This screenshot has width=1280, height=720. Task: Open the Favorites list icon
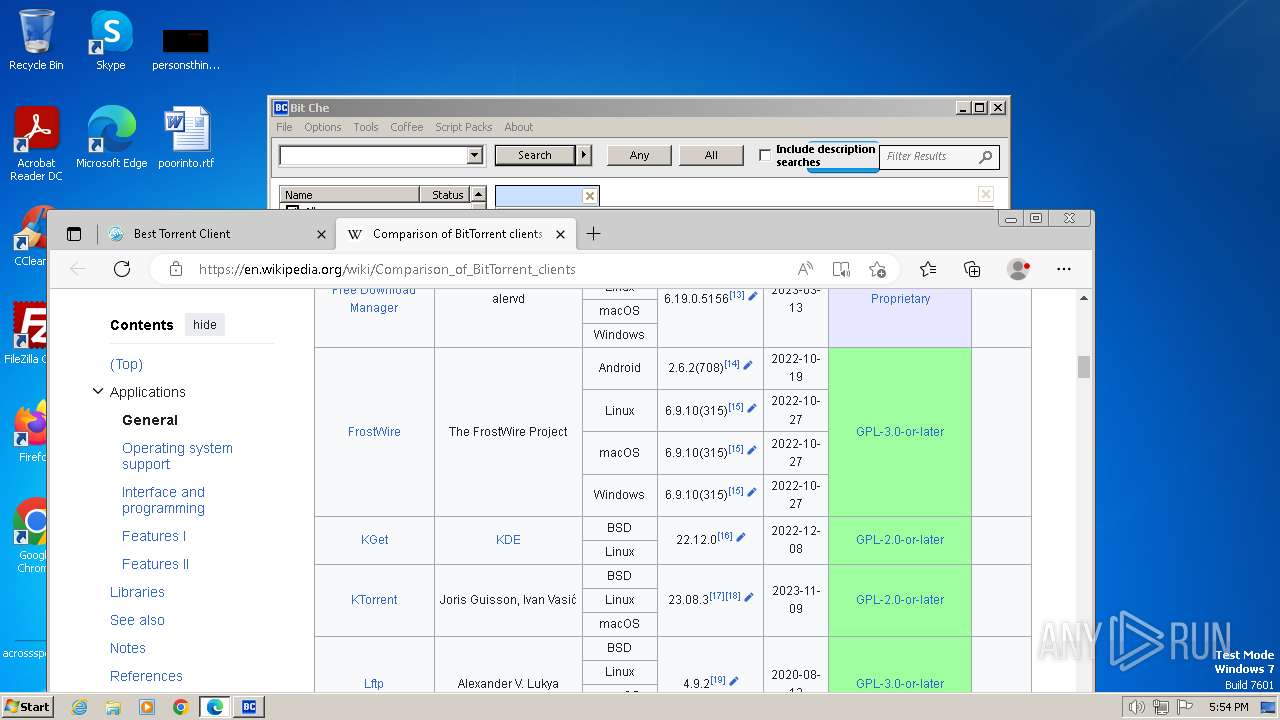click(928, 269)
